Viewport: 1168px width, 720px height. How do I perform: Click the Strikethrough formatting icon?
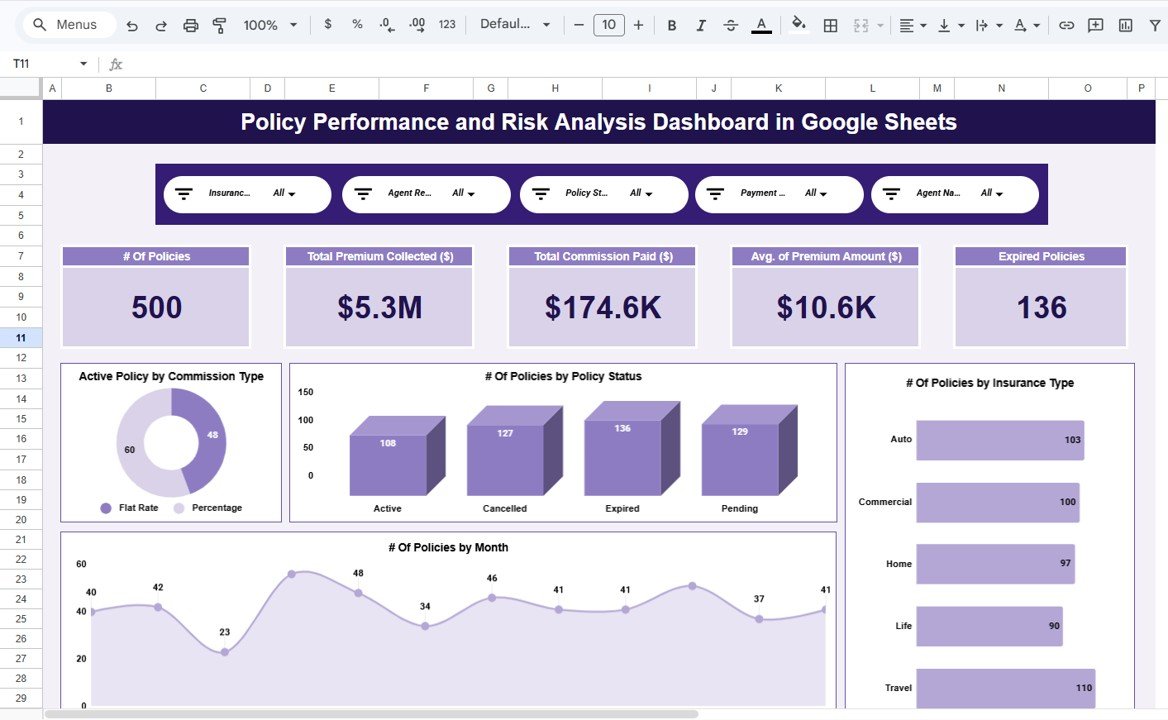[x=730, y=24]
